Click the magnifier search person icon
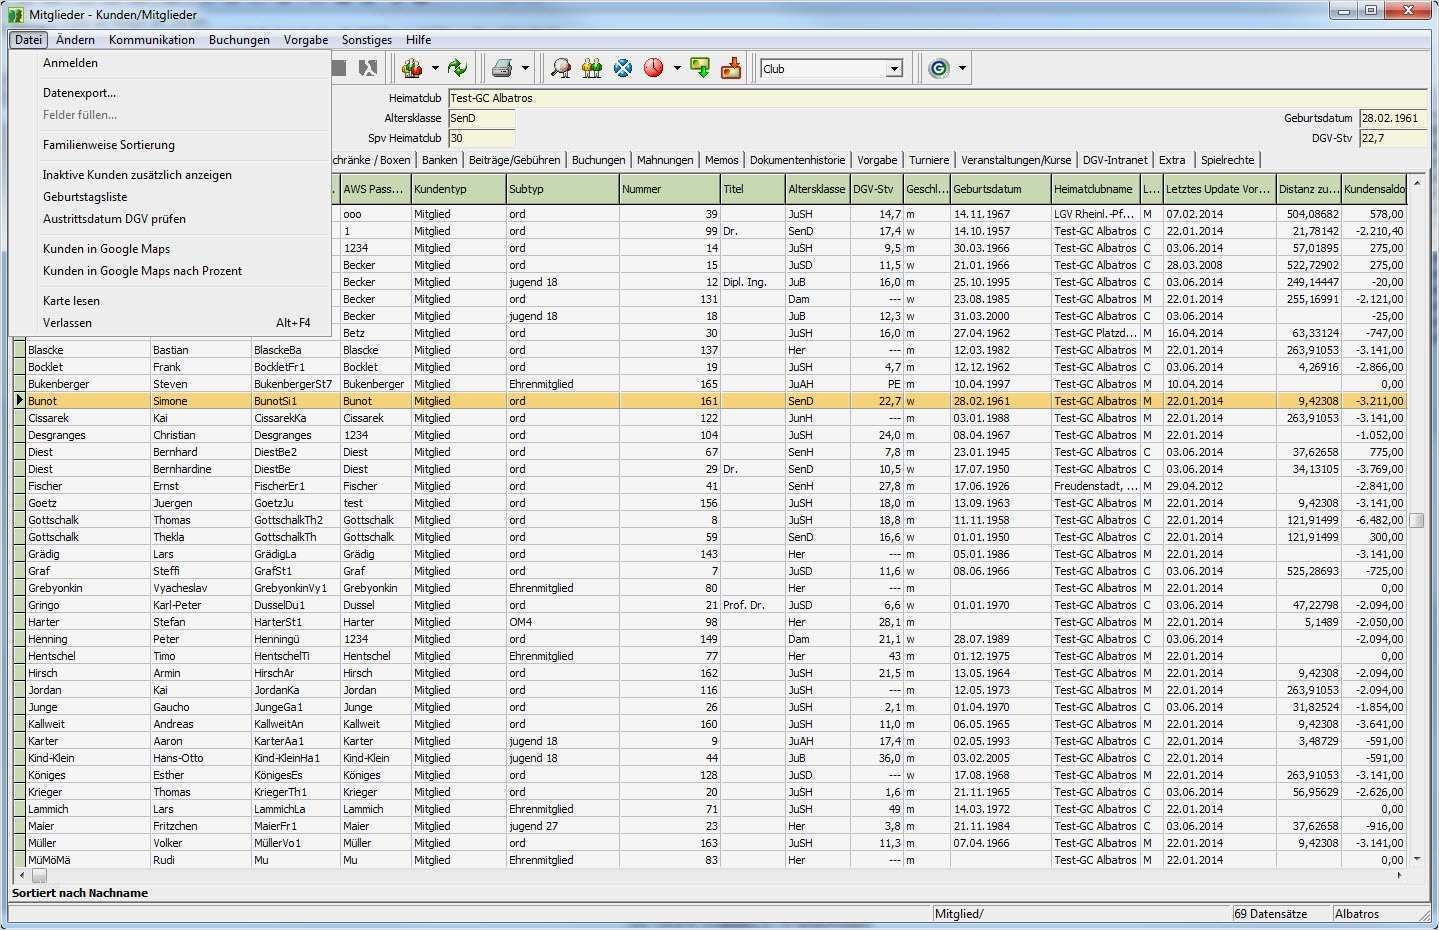The height and width of the screenshot is (930, 1439). point(561,68)
